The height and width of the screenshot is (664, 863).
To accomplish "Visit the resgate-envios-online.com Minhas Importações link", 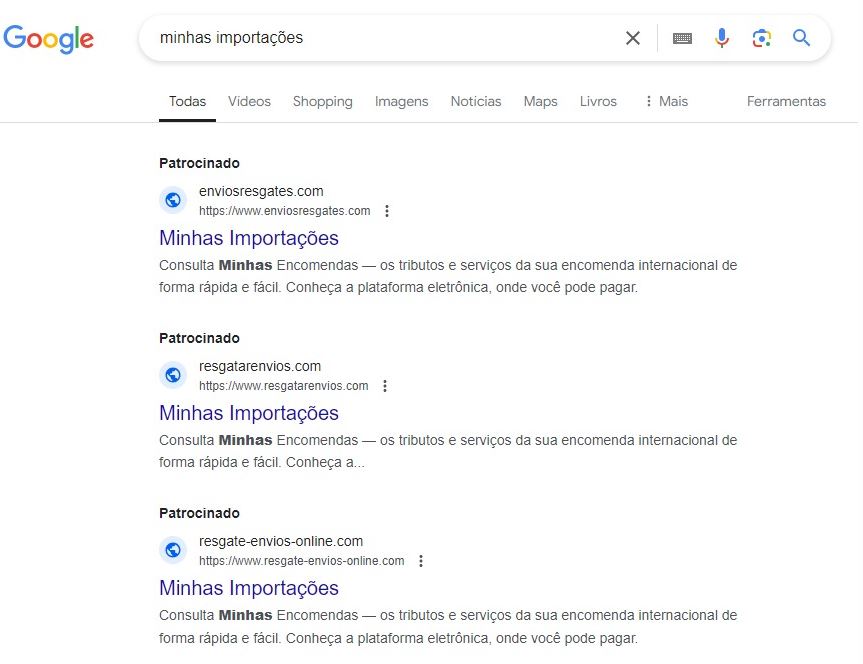I will pyautogui.click(x=248, y=588).
